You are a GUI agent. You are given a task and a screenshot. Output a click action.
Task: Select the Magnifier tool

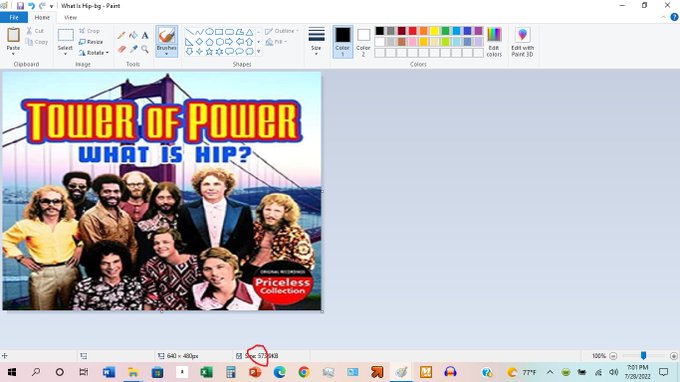(145, 49)
